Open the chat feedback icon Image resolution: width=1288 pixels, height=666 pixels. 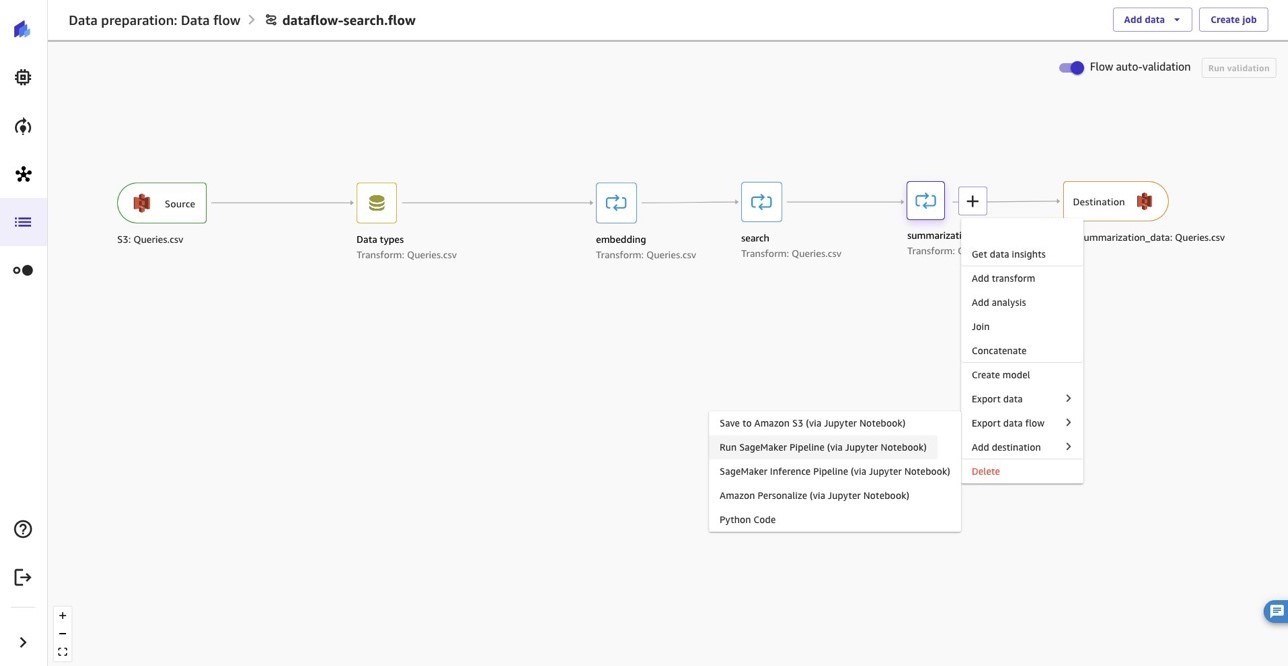tap(1277, 612)
